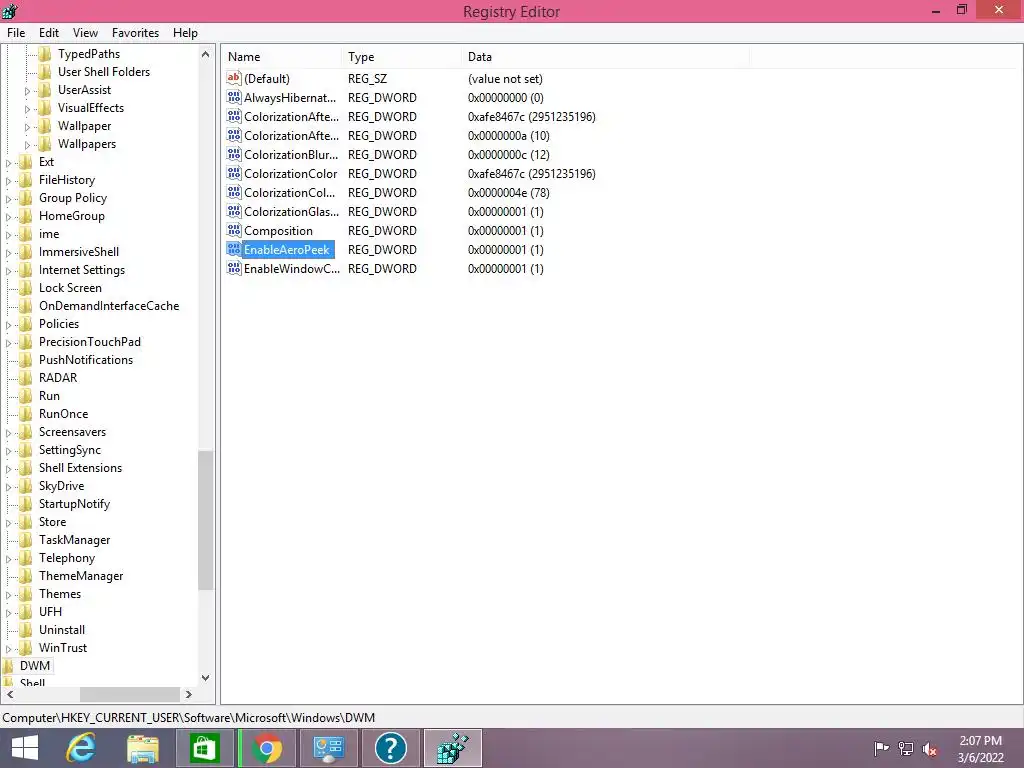Click the tree horizontal scroll left arrow
Viewport: 1024px width, 768px height.
click(x=10, y=695)
